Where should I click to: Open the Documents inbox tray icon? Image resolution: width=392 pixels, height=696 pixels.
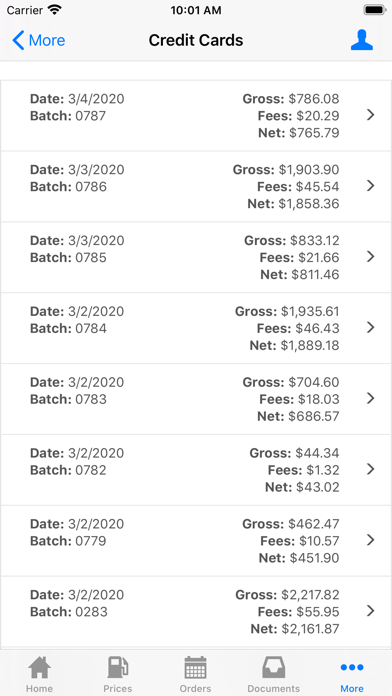click(x=273, y=667)
